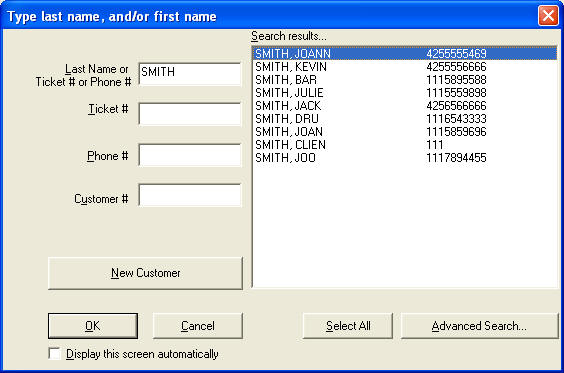
Task: Click phone number 1116543333
Action: click(456, 118)
